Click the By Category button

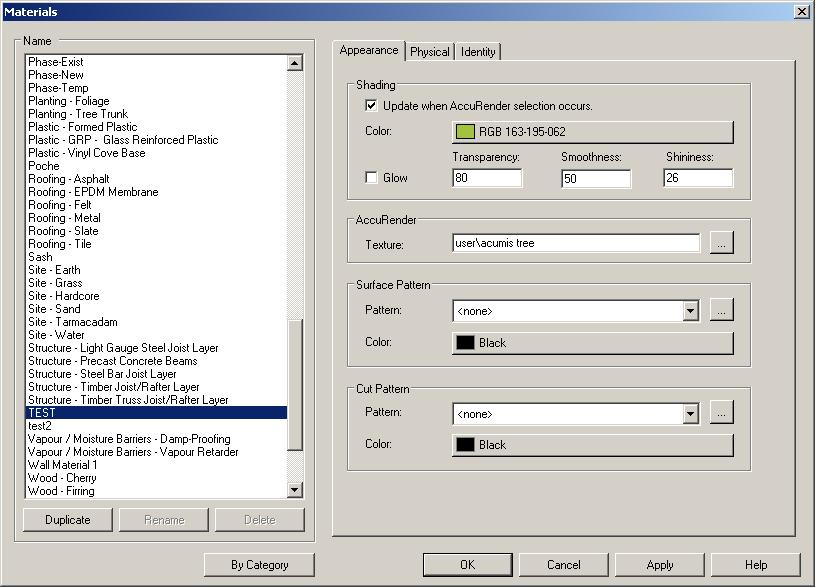pyautogui.click(x=259, y=565)
